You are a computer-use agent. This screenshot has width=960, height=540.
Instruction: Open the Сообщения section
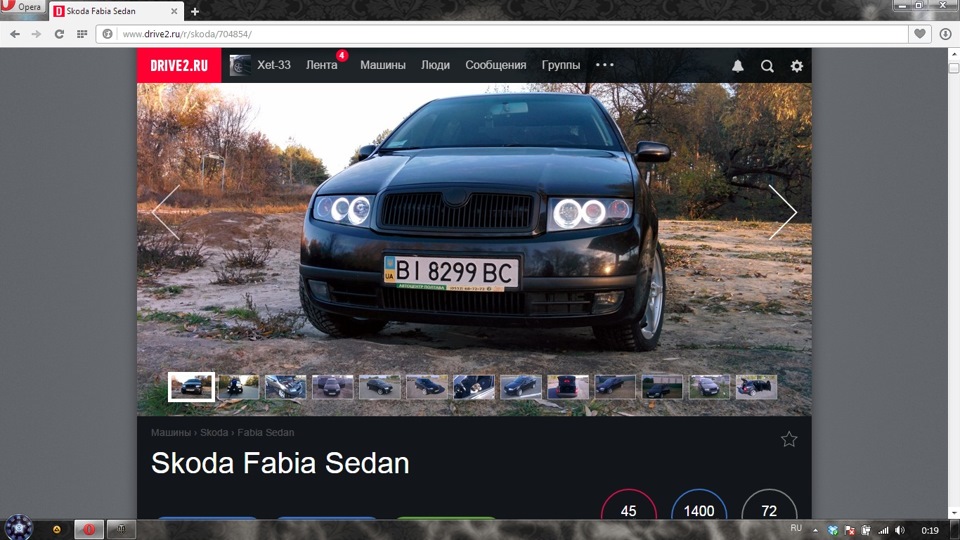(495, 65)
